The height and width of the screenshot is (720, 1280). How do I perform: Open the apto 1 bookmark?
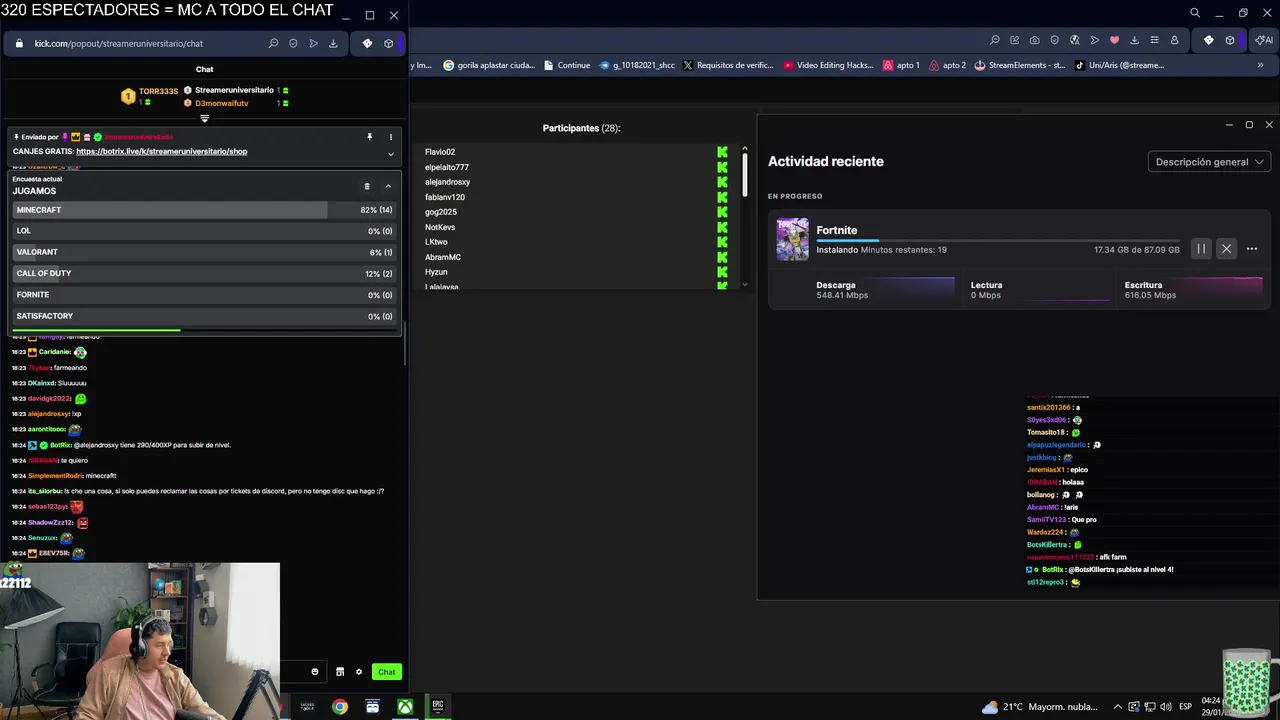[x=901, y=65]
